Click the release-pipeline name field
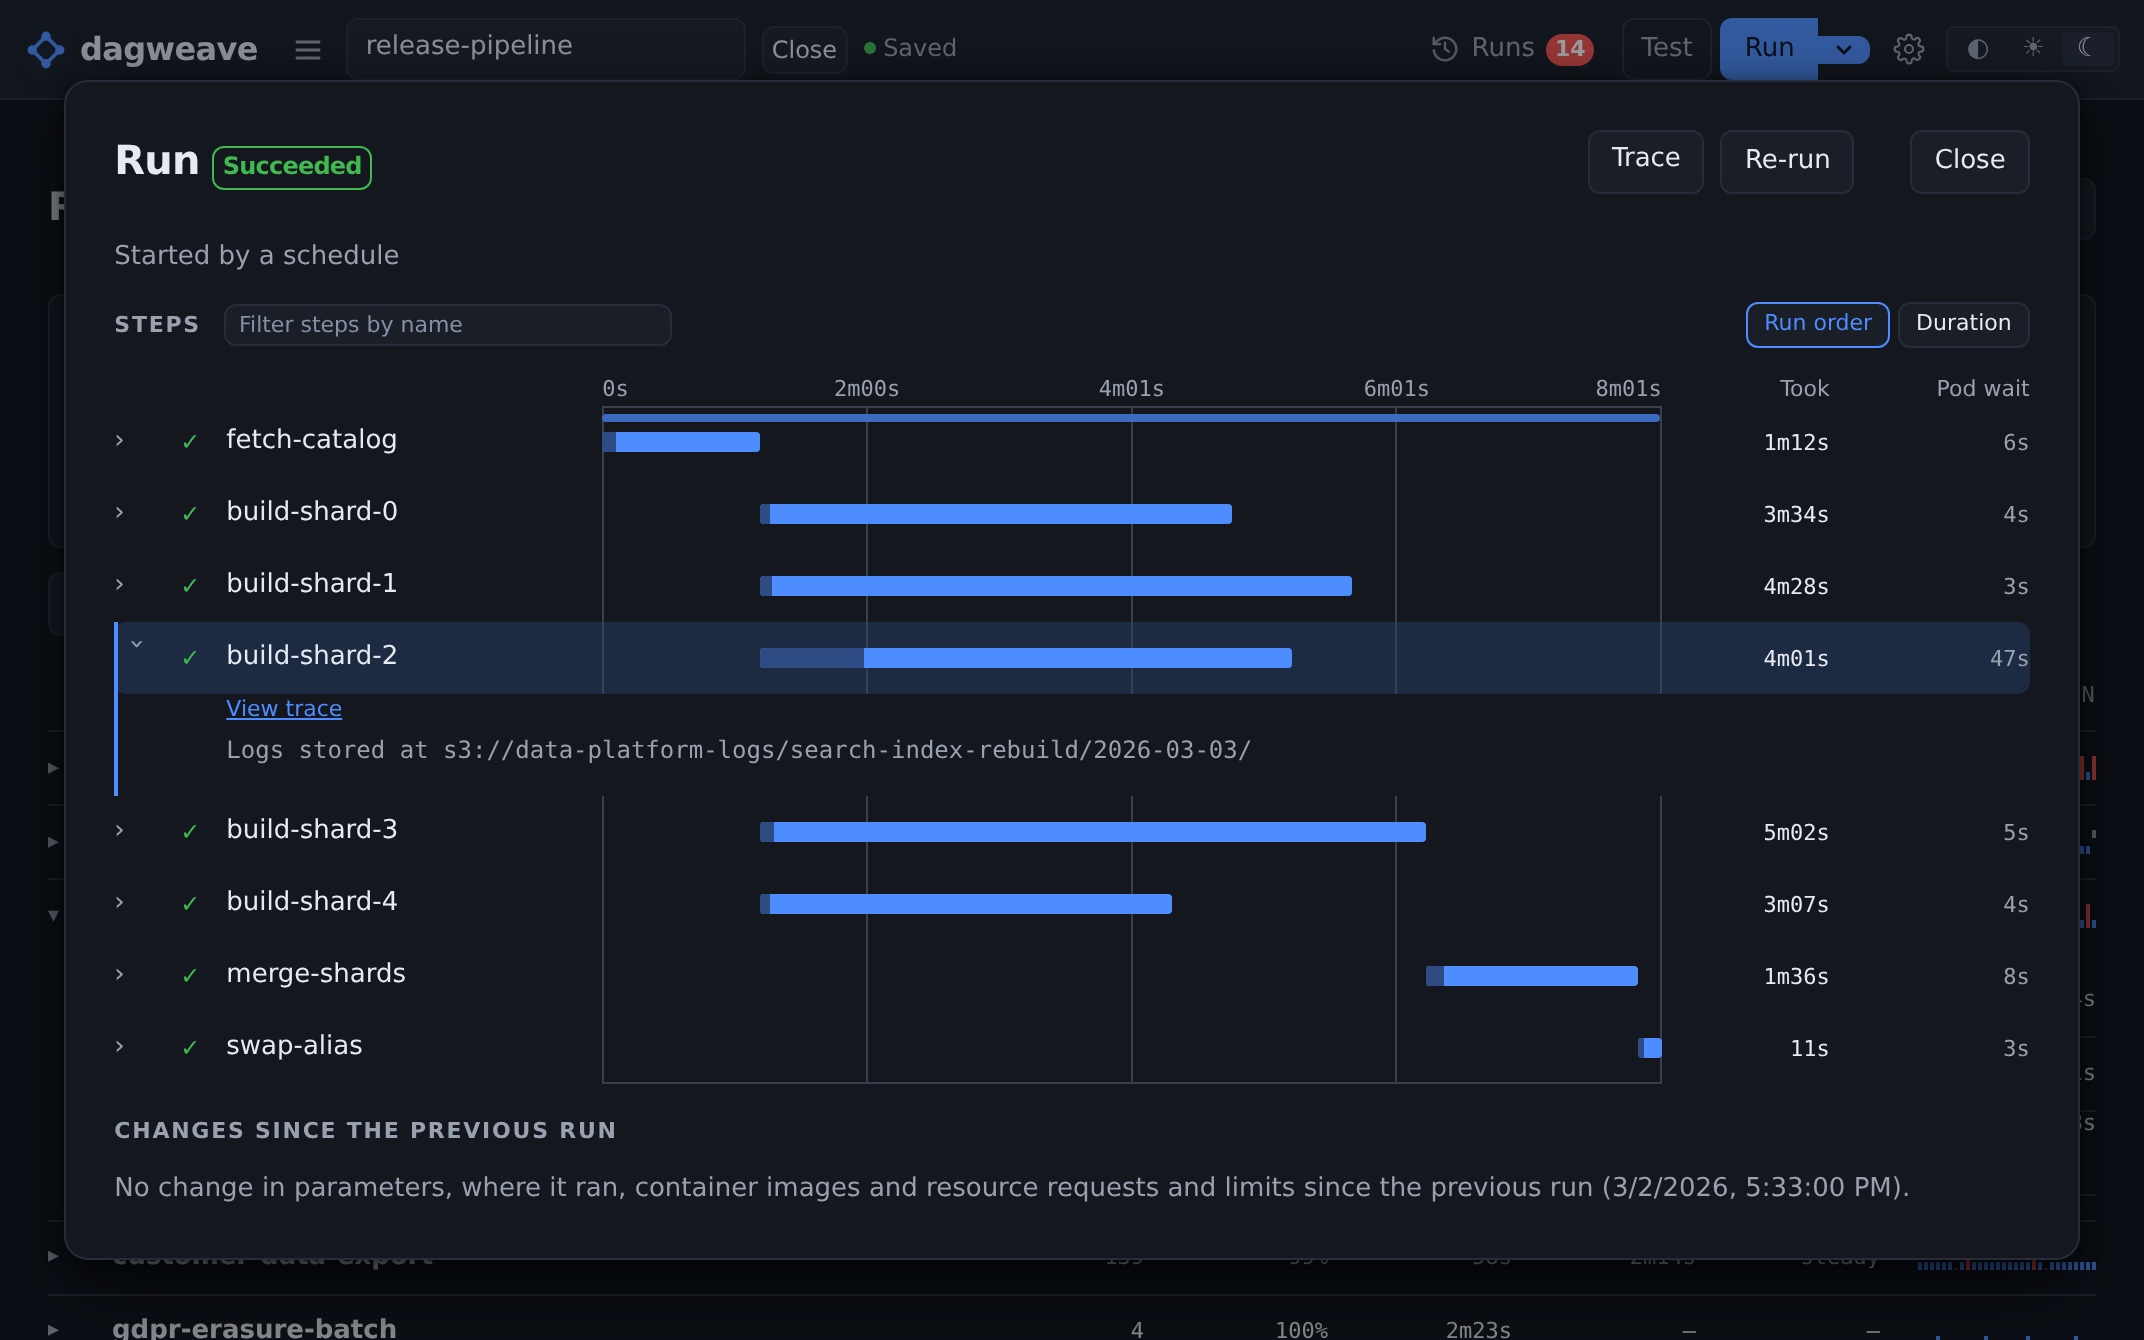The width and height of the screenshot is (2144, 1340). coord(545,47)
